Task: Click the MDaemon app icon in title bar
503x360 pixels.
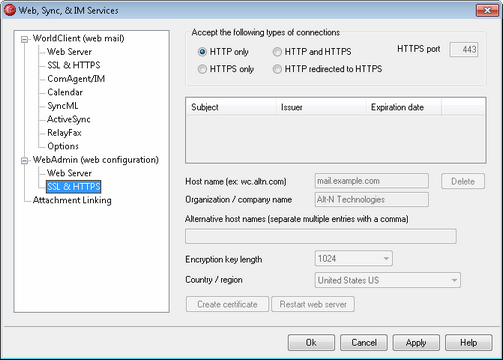Action: point(9,10)
